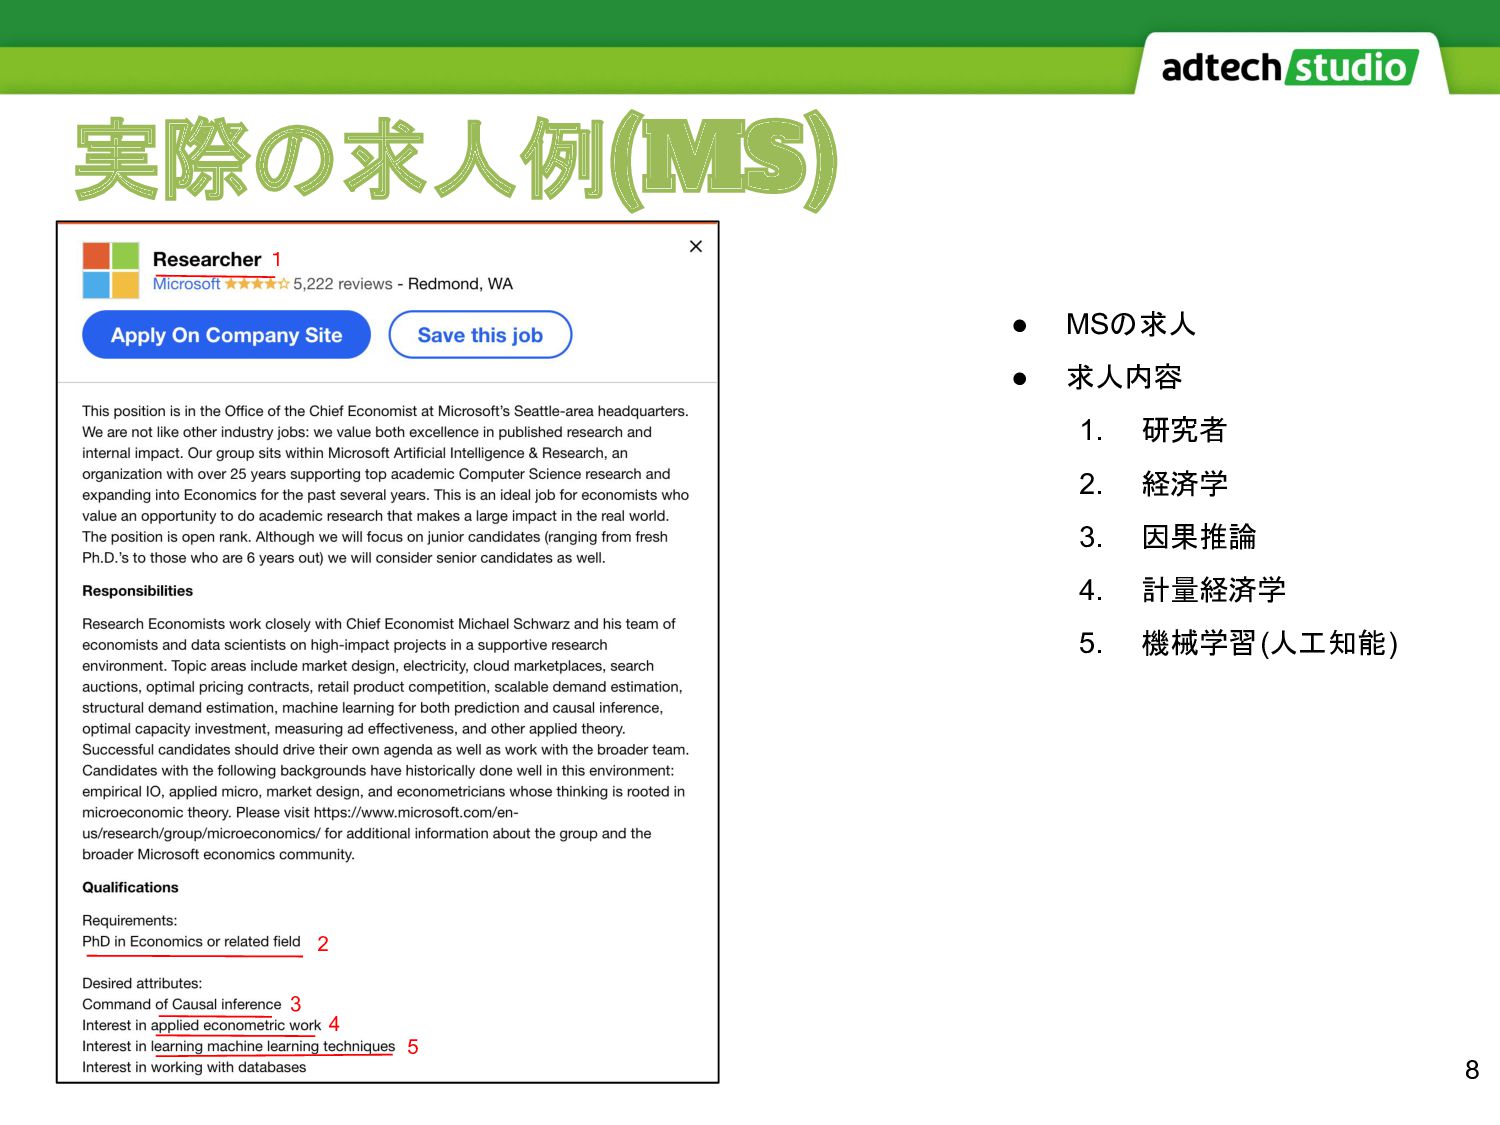The width and height of the screenshot is (1500, 1125).
Task: Click the Microsoft four-square logo
Action: pyautogui.click(x=111, y=270)
